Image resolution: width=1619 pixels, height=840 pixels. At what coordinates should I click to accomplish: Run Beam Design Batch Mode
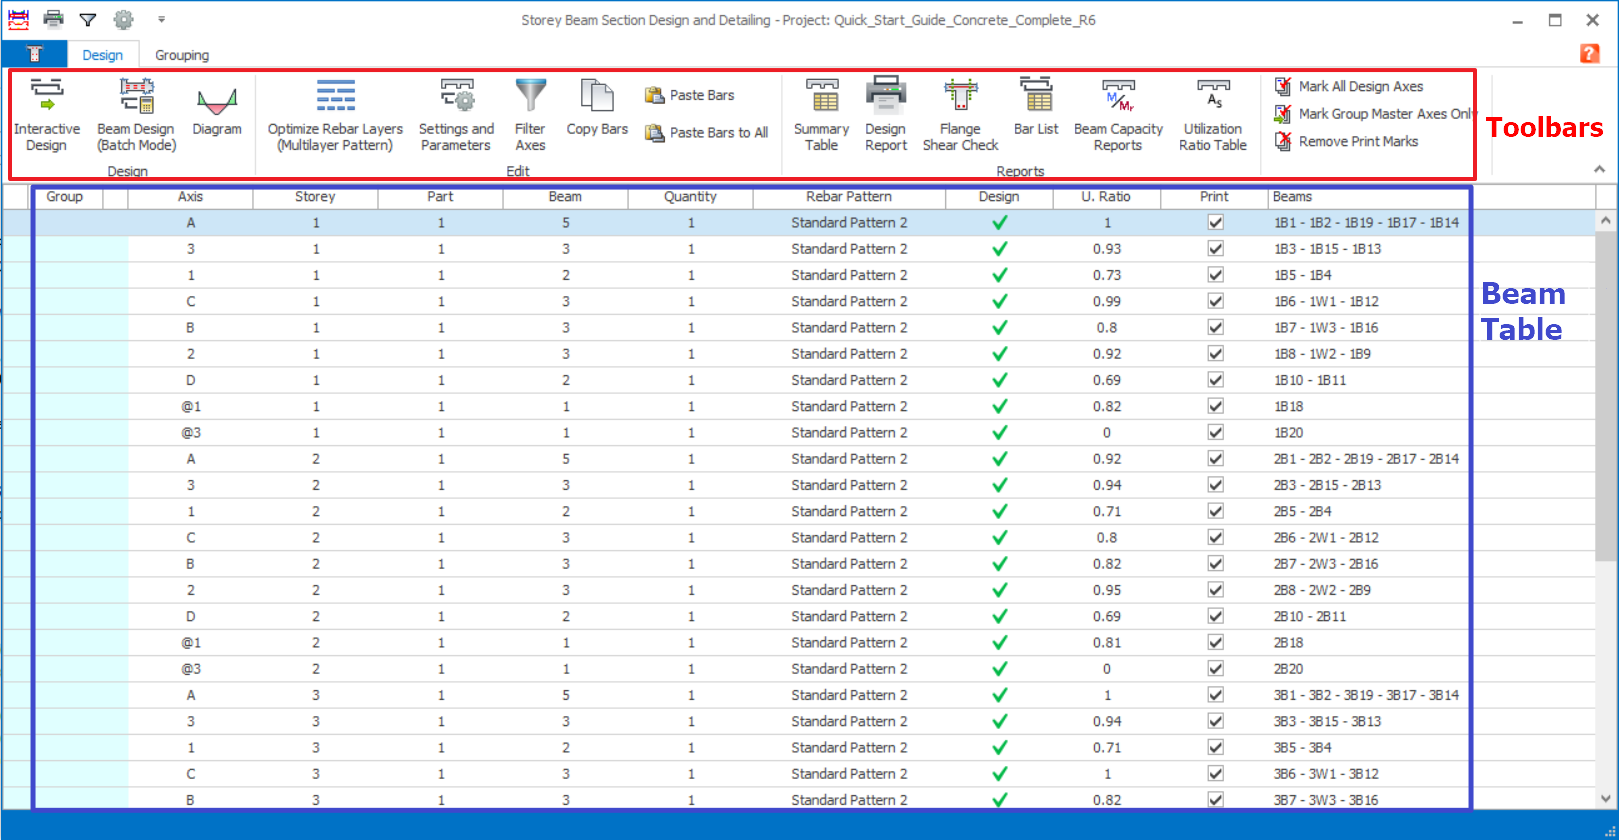[137, 115]
